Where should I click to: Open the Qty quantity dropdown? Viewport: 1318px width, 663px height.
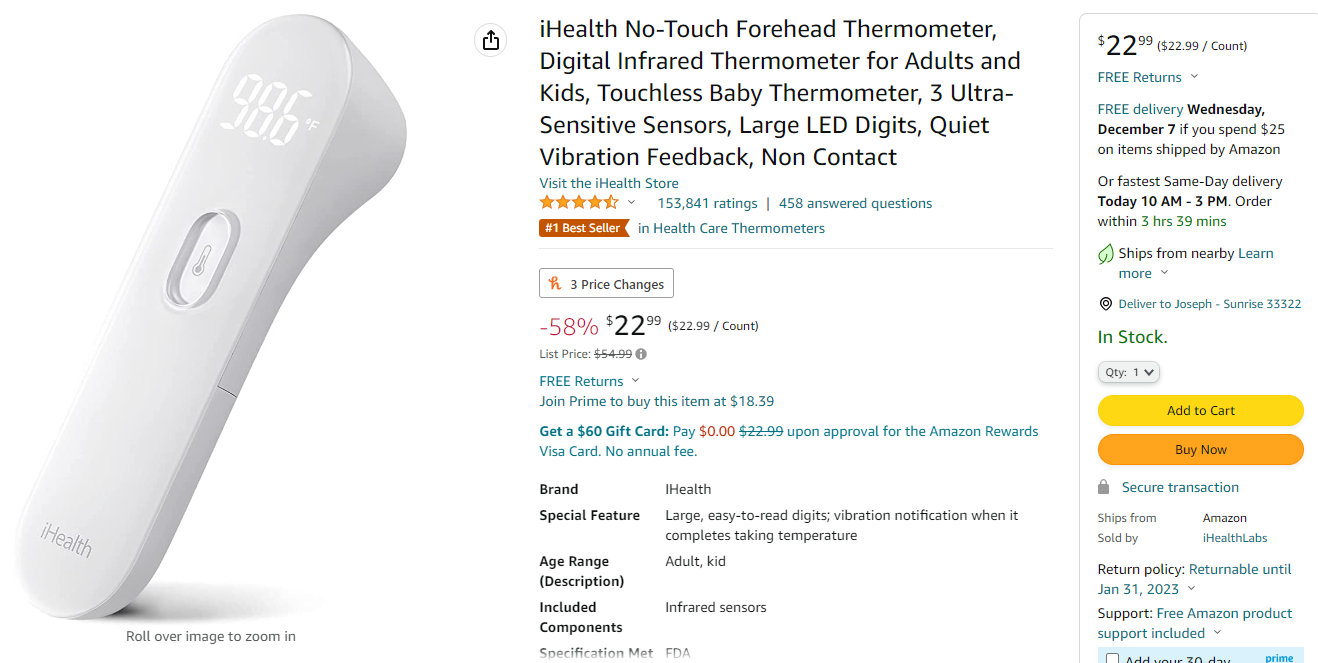[x=1129, y=372]
